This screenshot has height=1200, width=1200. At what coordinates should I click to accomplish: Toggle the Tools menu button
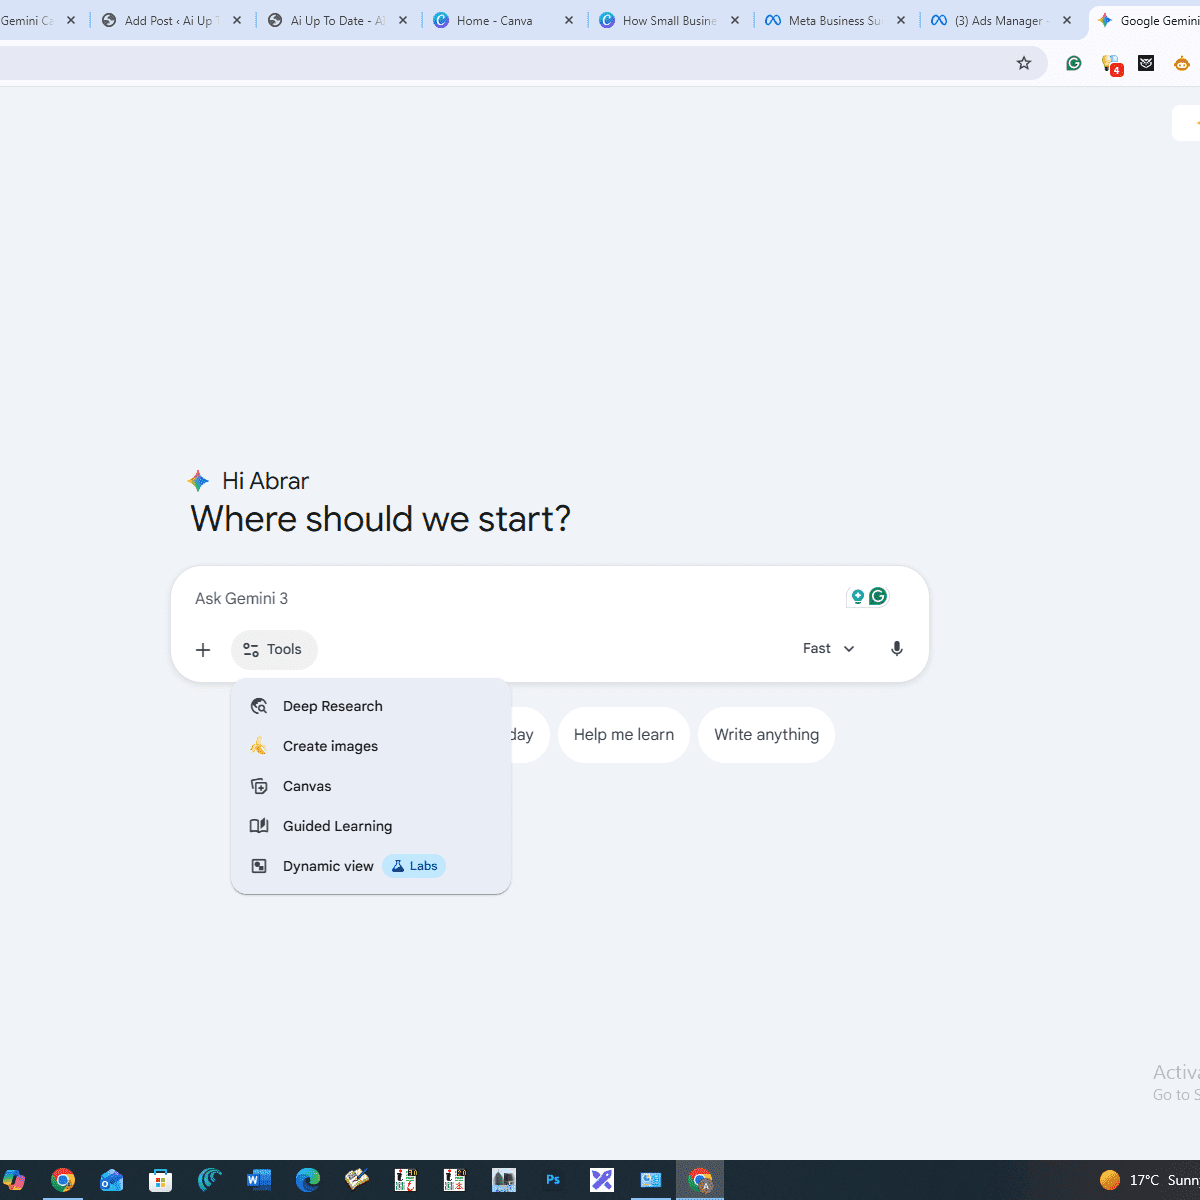click(274, 650)
